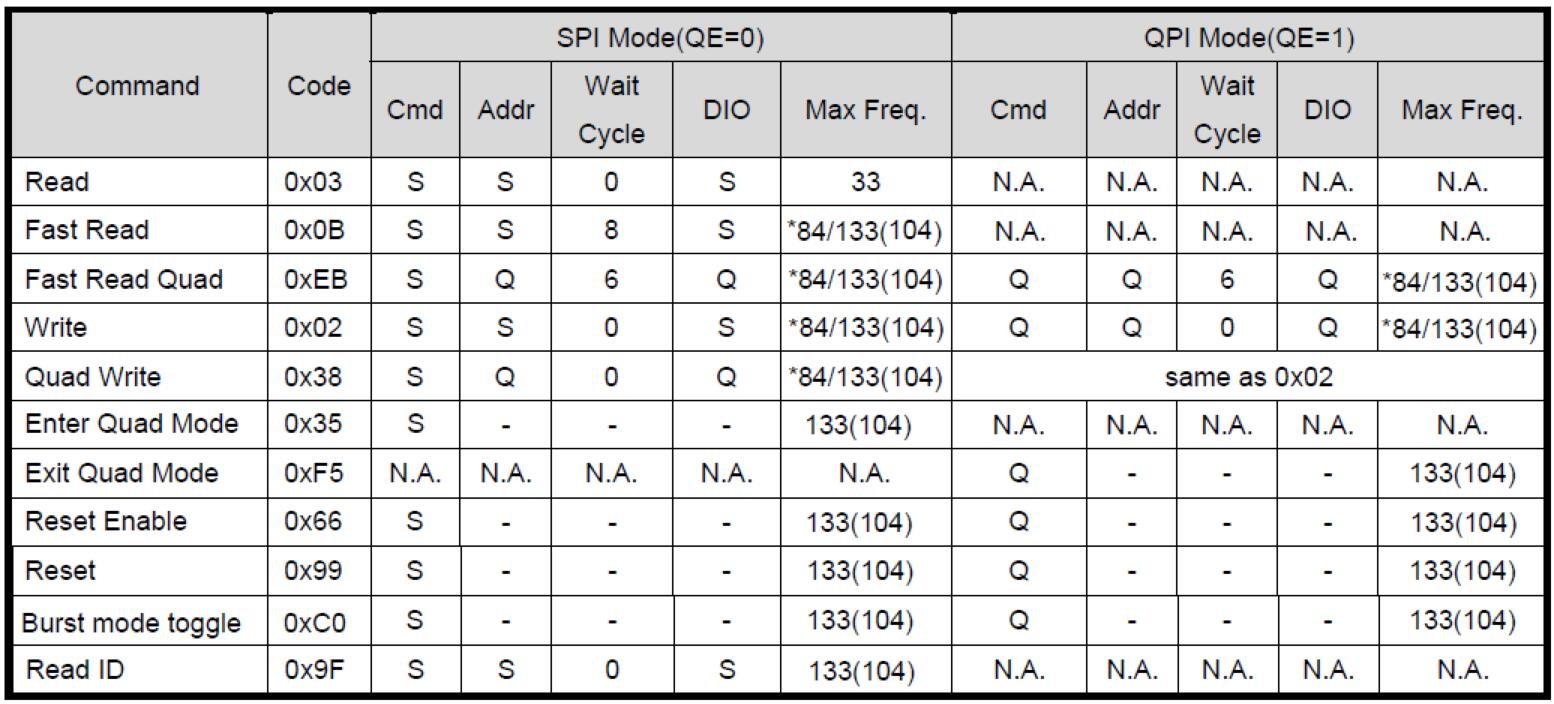Select the "Burst mode toggle" command cell
Viewport: 1554px width, 704px height.
coord(131,623)
